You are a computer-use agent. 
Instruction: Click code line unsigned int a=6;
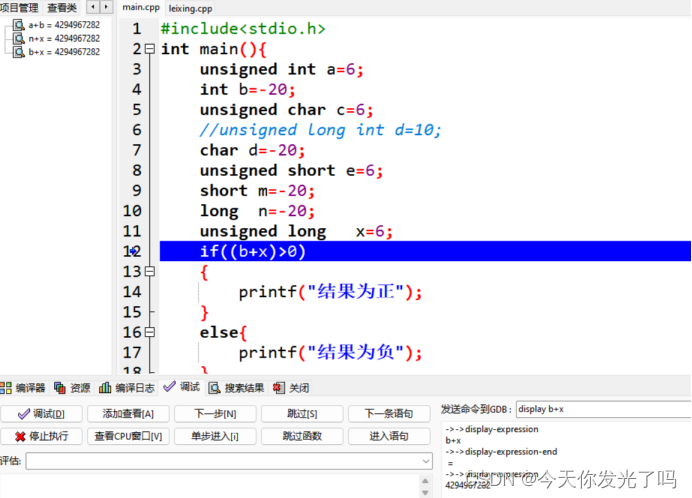point(282,69)
